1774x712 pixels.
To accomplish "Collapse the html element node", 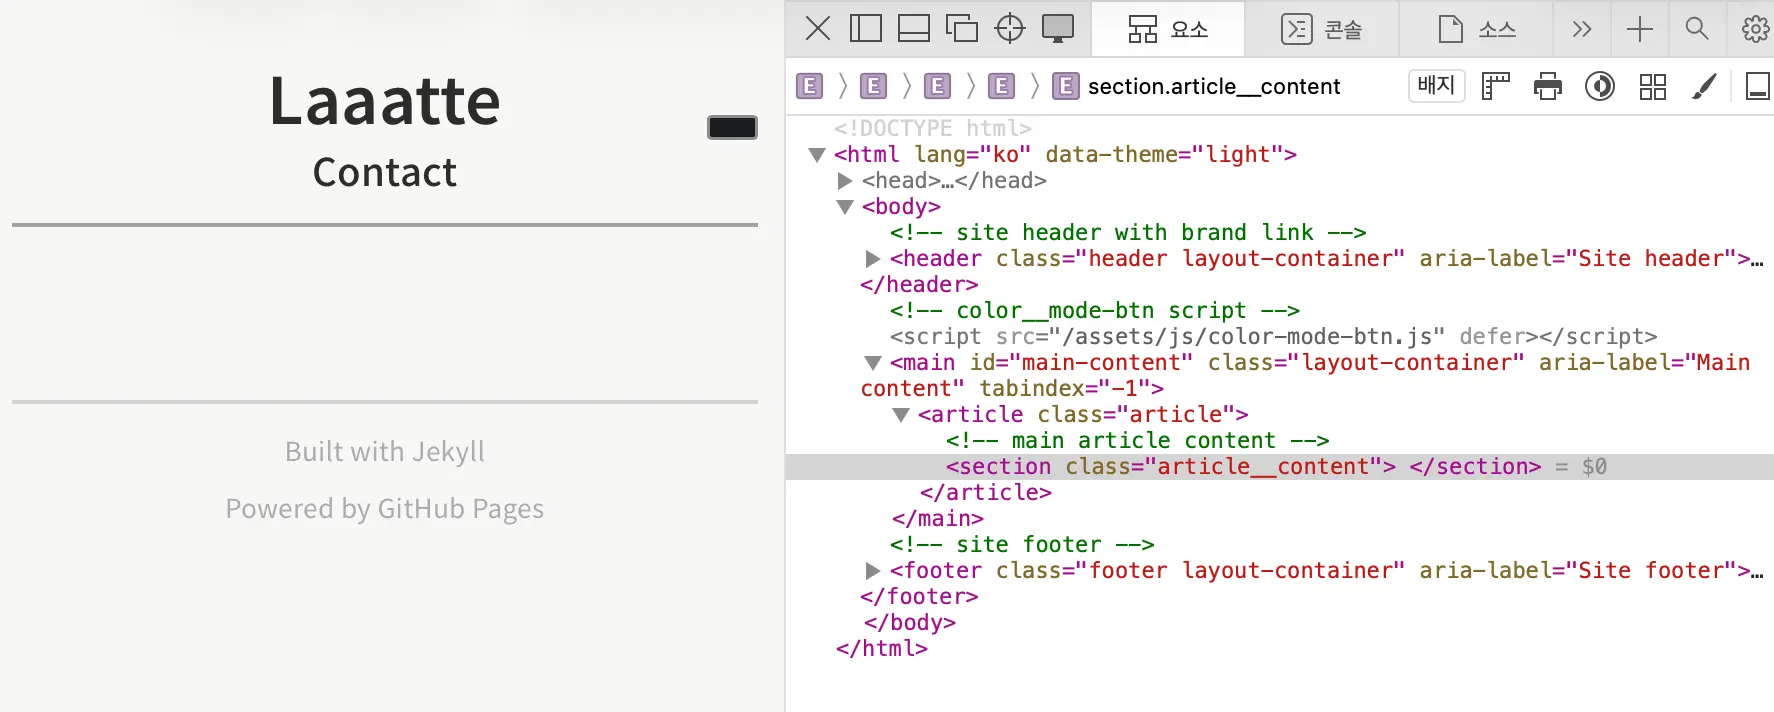I will click(817, 155).
